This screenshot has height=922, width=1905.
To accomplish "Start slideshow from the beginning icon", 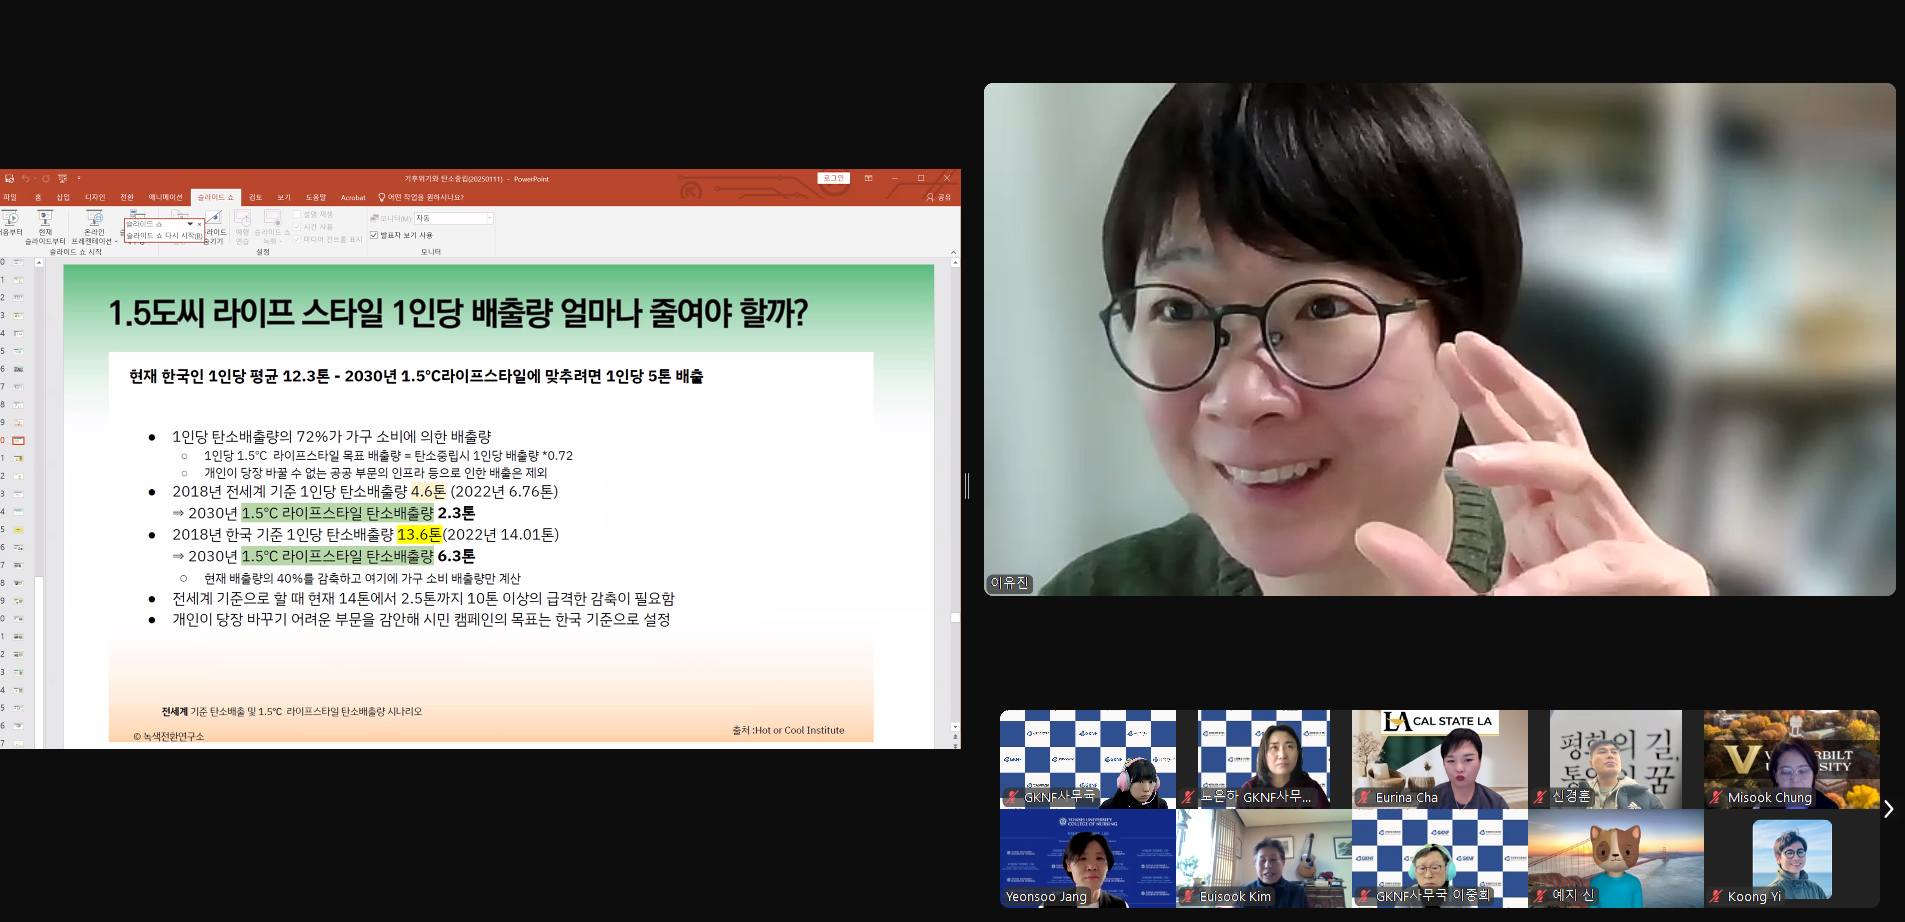I will click(x=11, y=218).
